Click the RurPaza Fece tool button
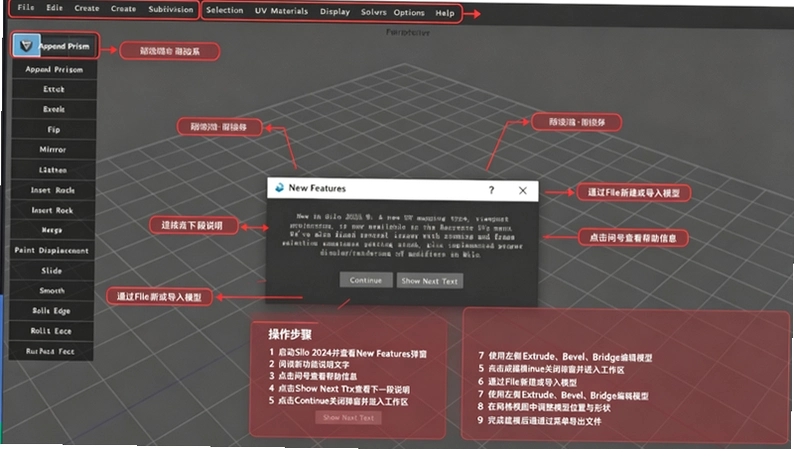The height and width of the screenshot is (449, 794). pyautogui.click(x=51, y=351)
